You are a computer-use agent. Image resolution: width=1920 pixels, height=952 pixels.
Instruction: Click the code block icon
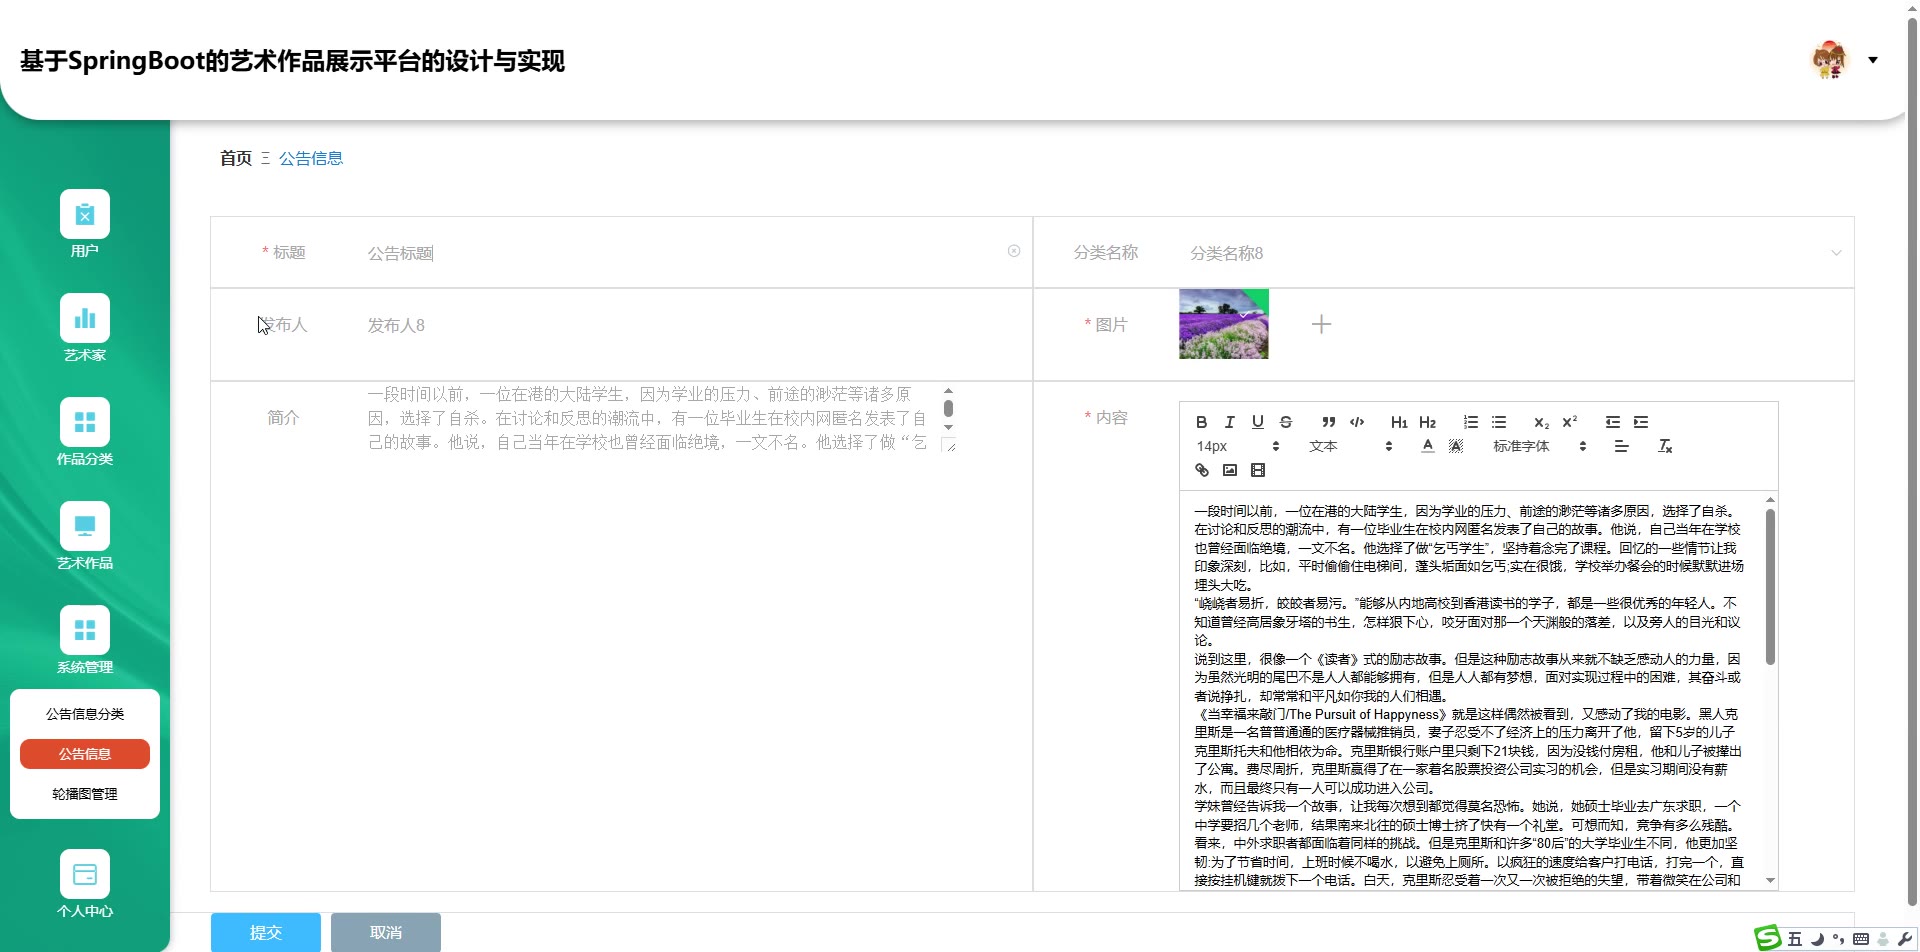point(1357,422)
